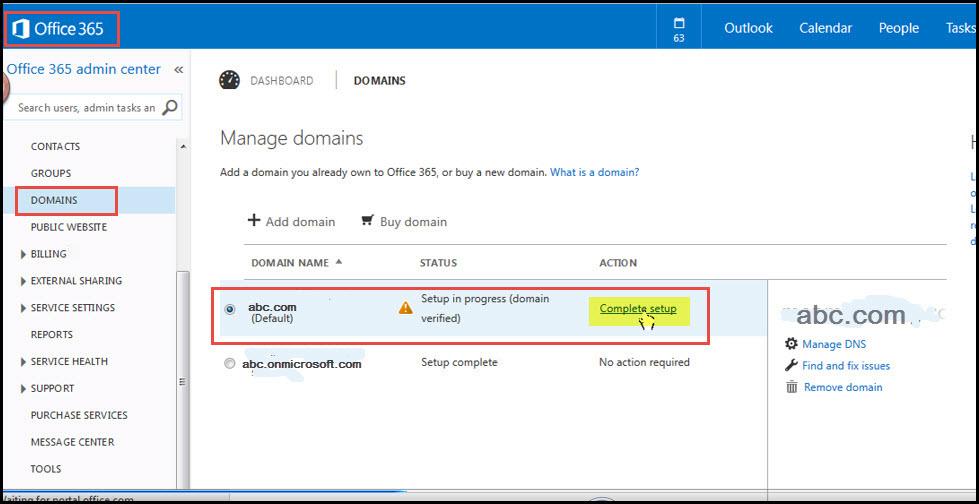Click the Action column header

[618, 262]
